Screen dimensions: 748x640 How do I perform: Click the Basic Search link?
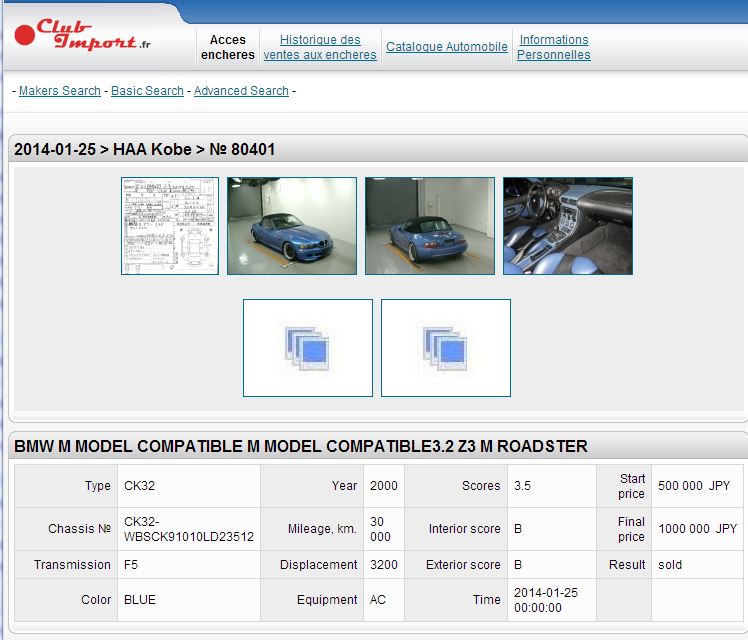[x=147, y=91]
